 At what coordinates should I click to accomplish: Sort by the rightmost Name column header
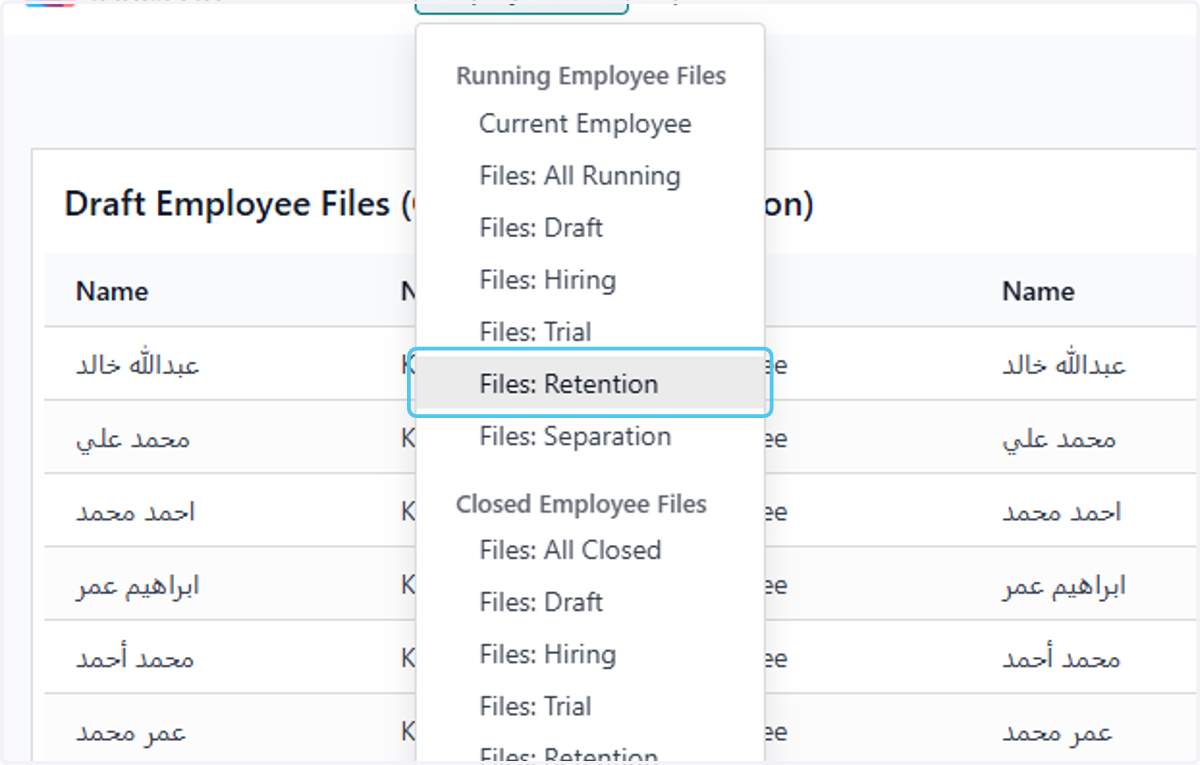pos(1038,291)
